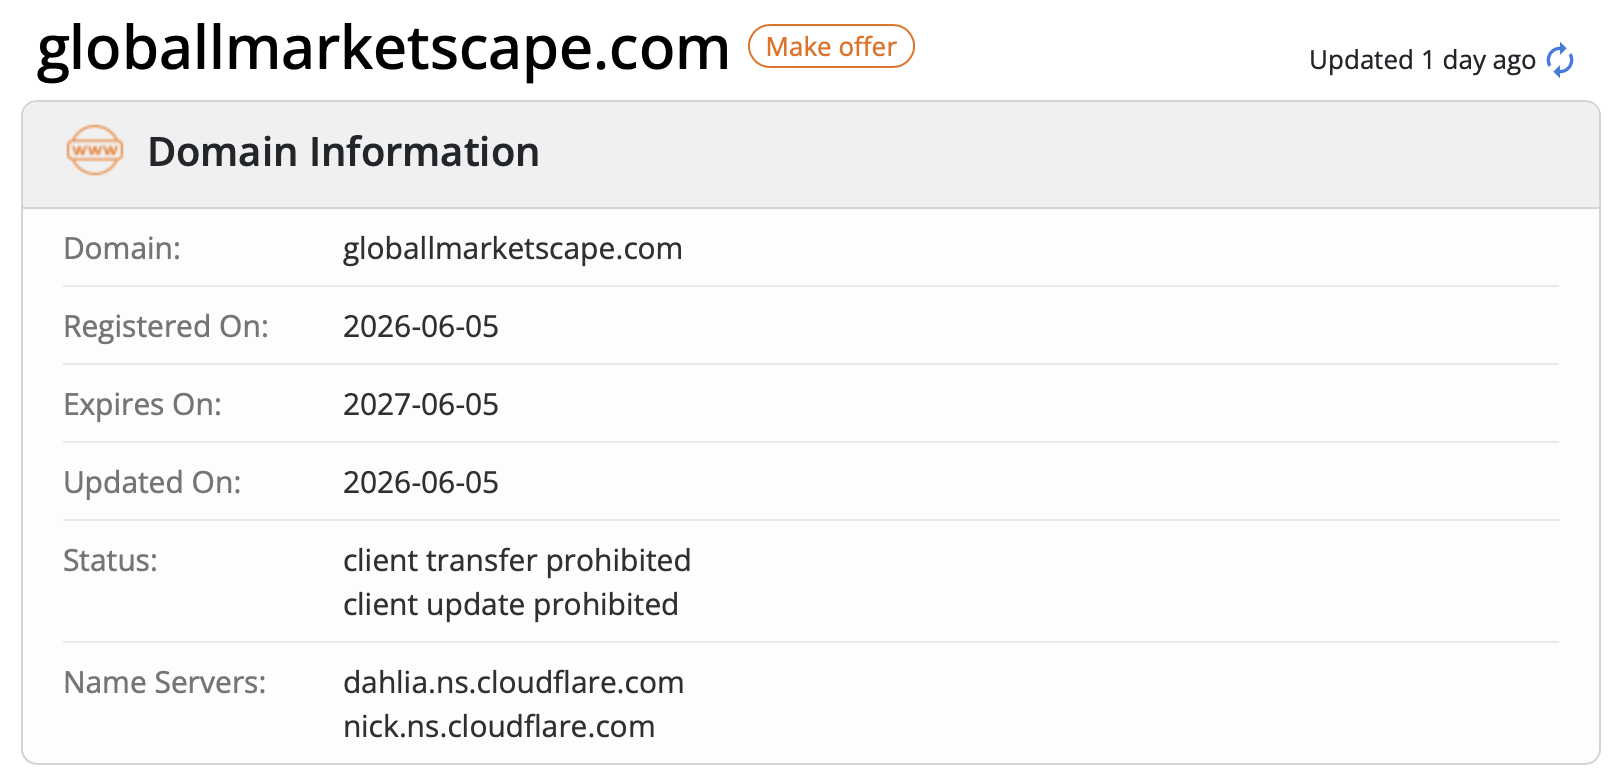1622x782 pixels.
Task: Click the globallmarketscape.com page heading
Action: pyautogui.click(x=383, y=48)
